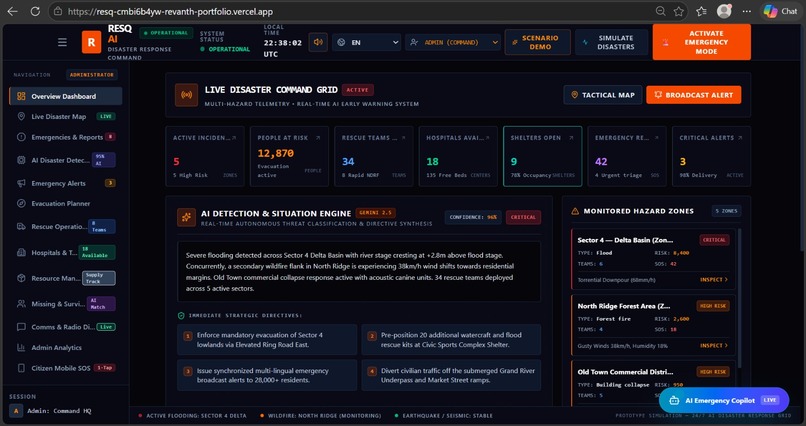Viewport: 806px width, 426px height.
Task: Expand the Rescue Teams card arrow
Action: click(x=403, y=138)
